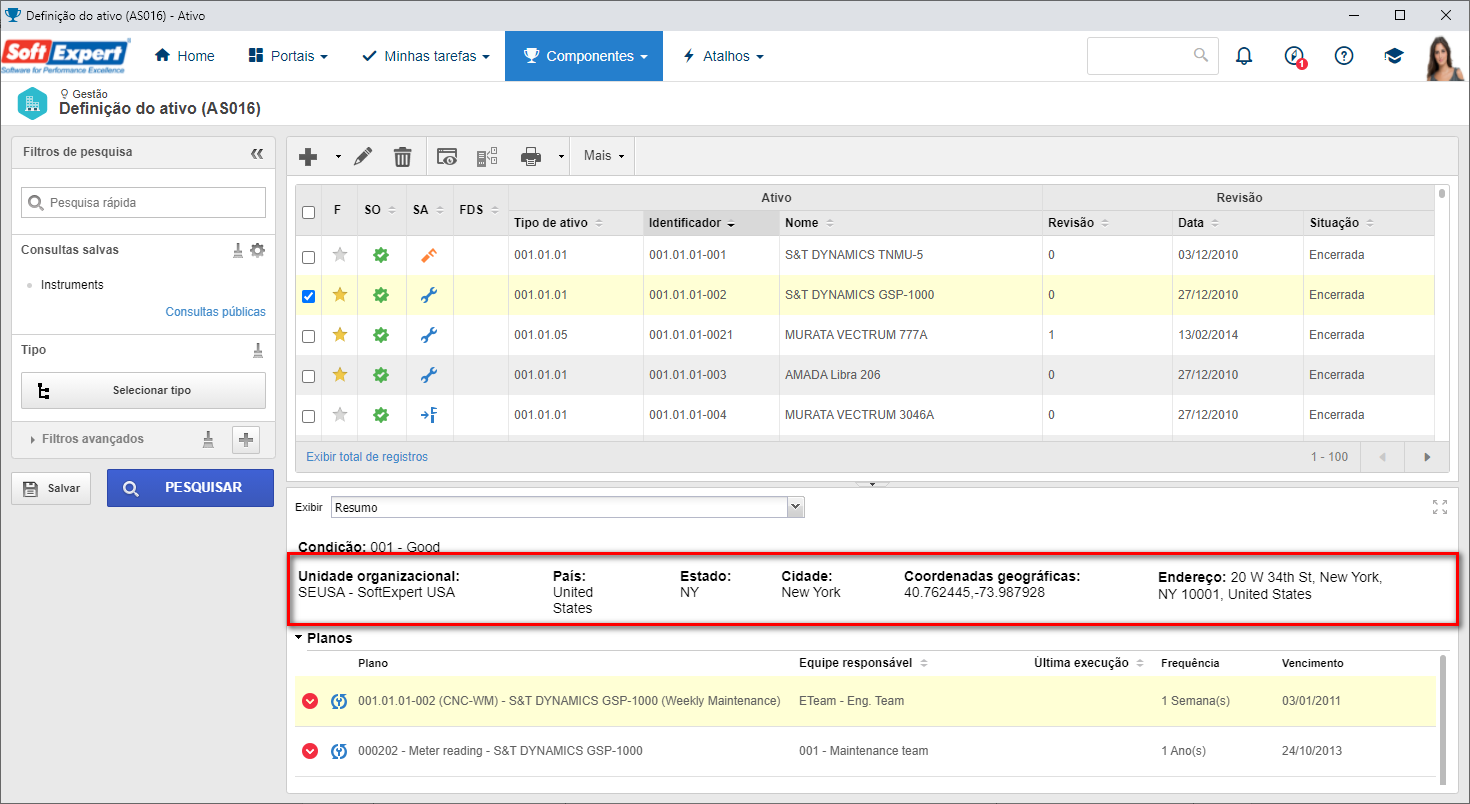Open the help question mark icon

click(1344, 56)
